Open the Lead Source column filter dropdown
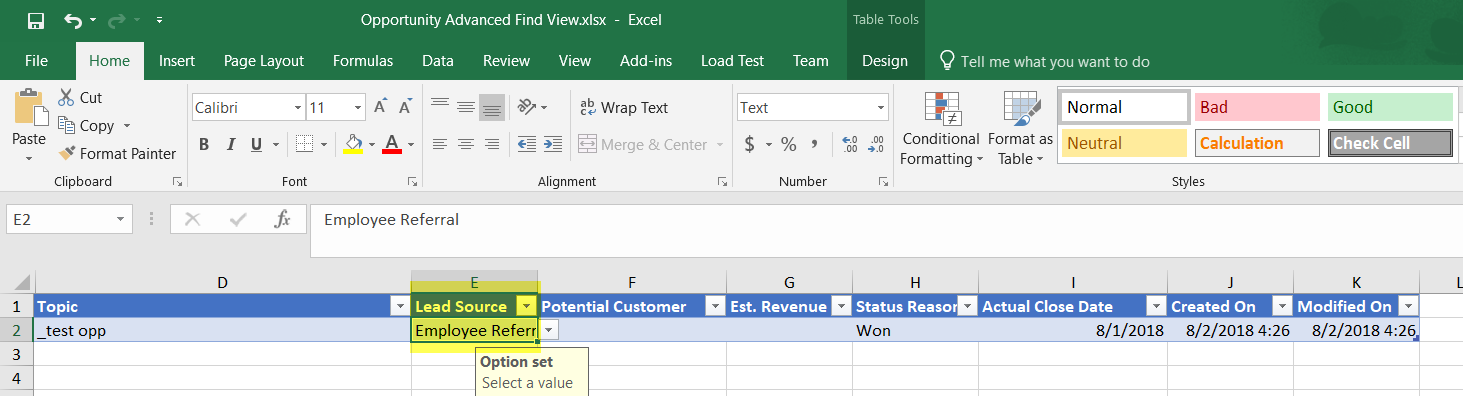 pos(527,306)
